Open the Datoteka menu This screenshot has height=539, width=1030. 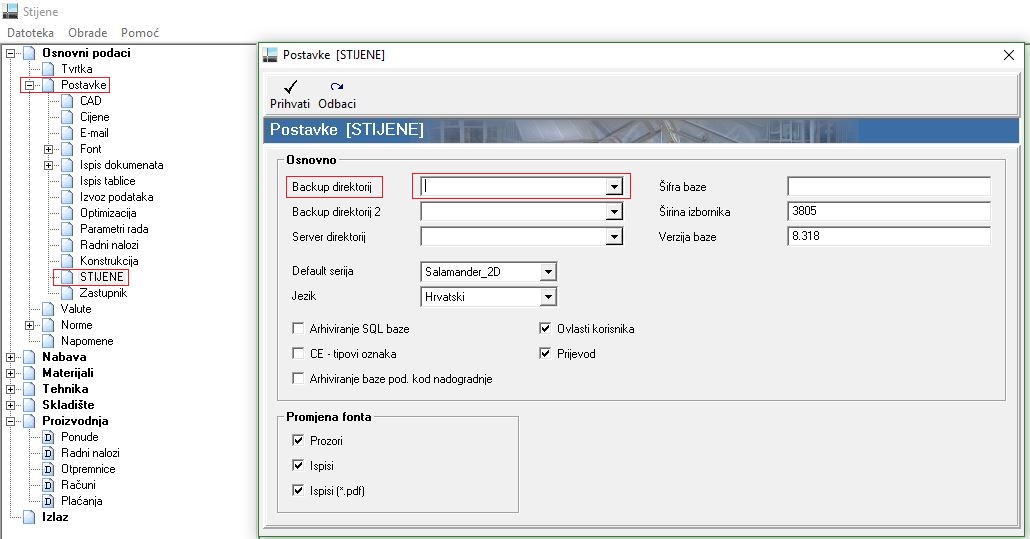point(30,32)
